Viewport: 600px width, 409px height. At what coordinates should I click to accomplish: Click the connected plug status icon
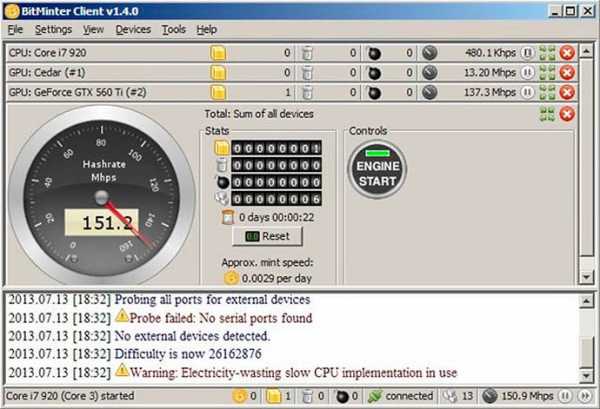coord(375,396)
